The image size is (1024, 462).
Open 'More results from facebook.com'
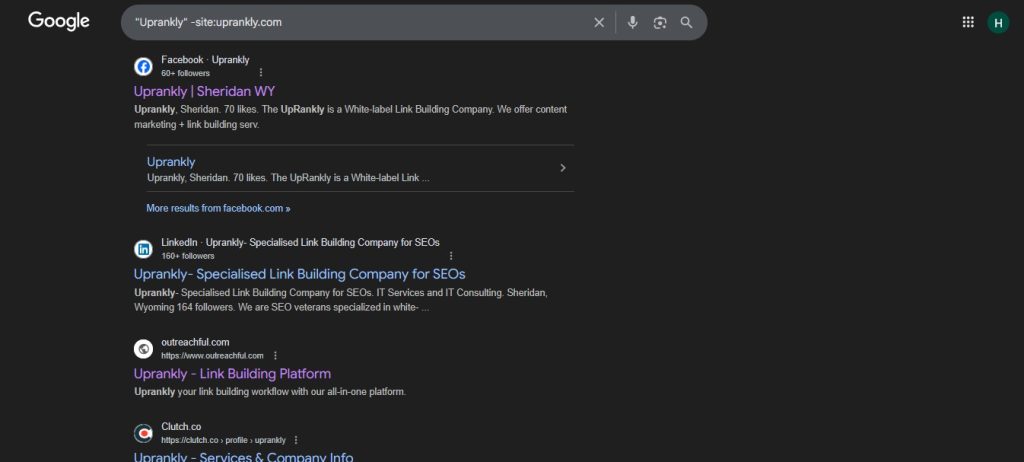point(218,208)
